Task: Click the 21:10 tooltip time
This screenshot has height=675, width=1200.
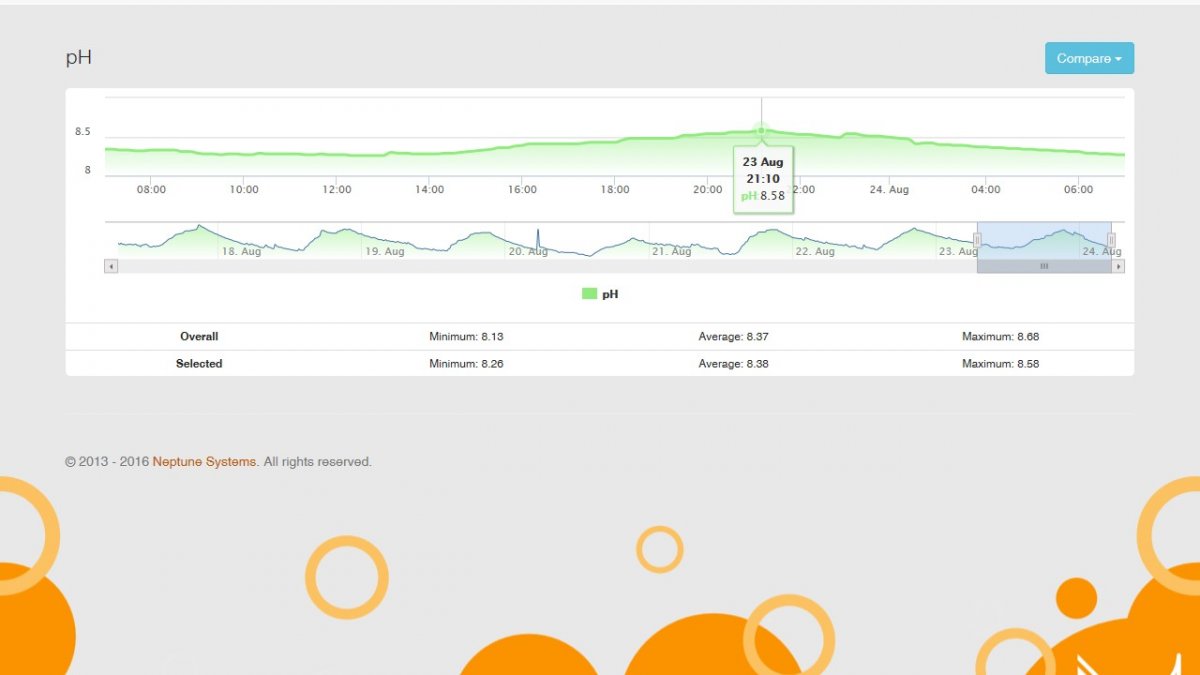Action: [x=763, y=179]
